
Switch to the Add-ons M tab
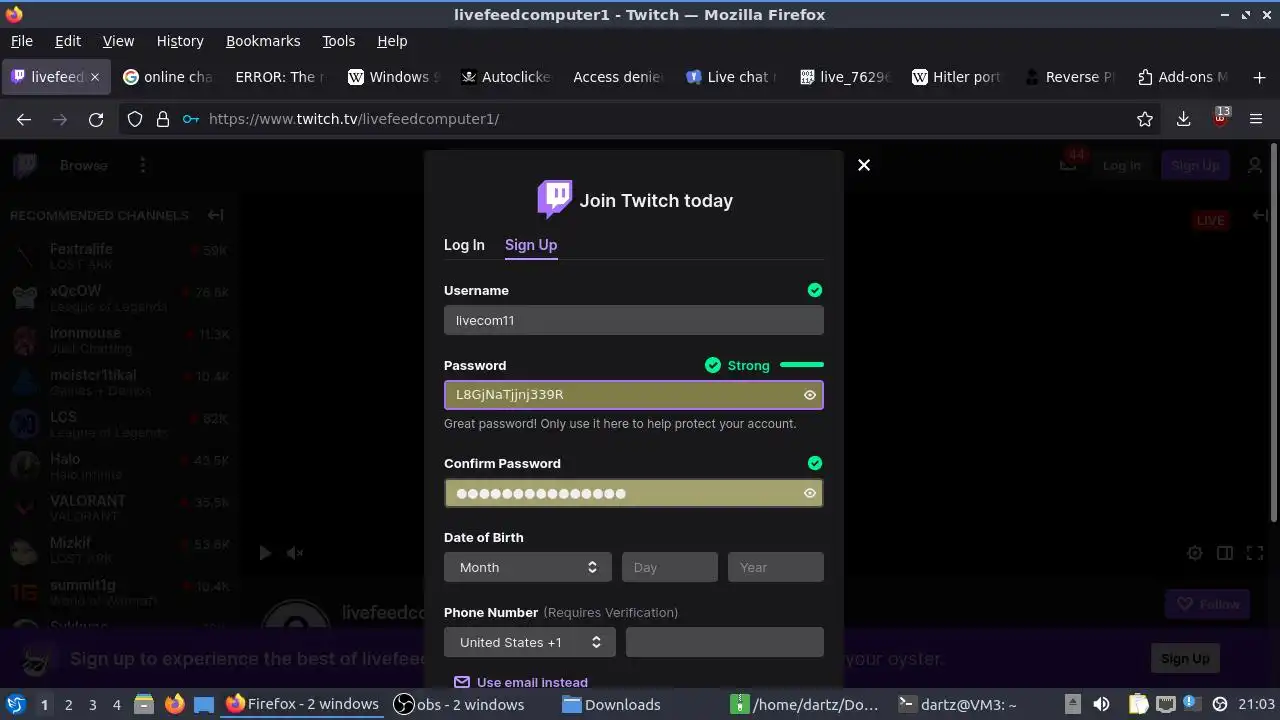(1183, 77)
